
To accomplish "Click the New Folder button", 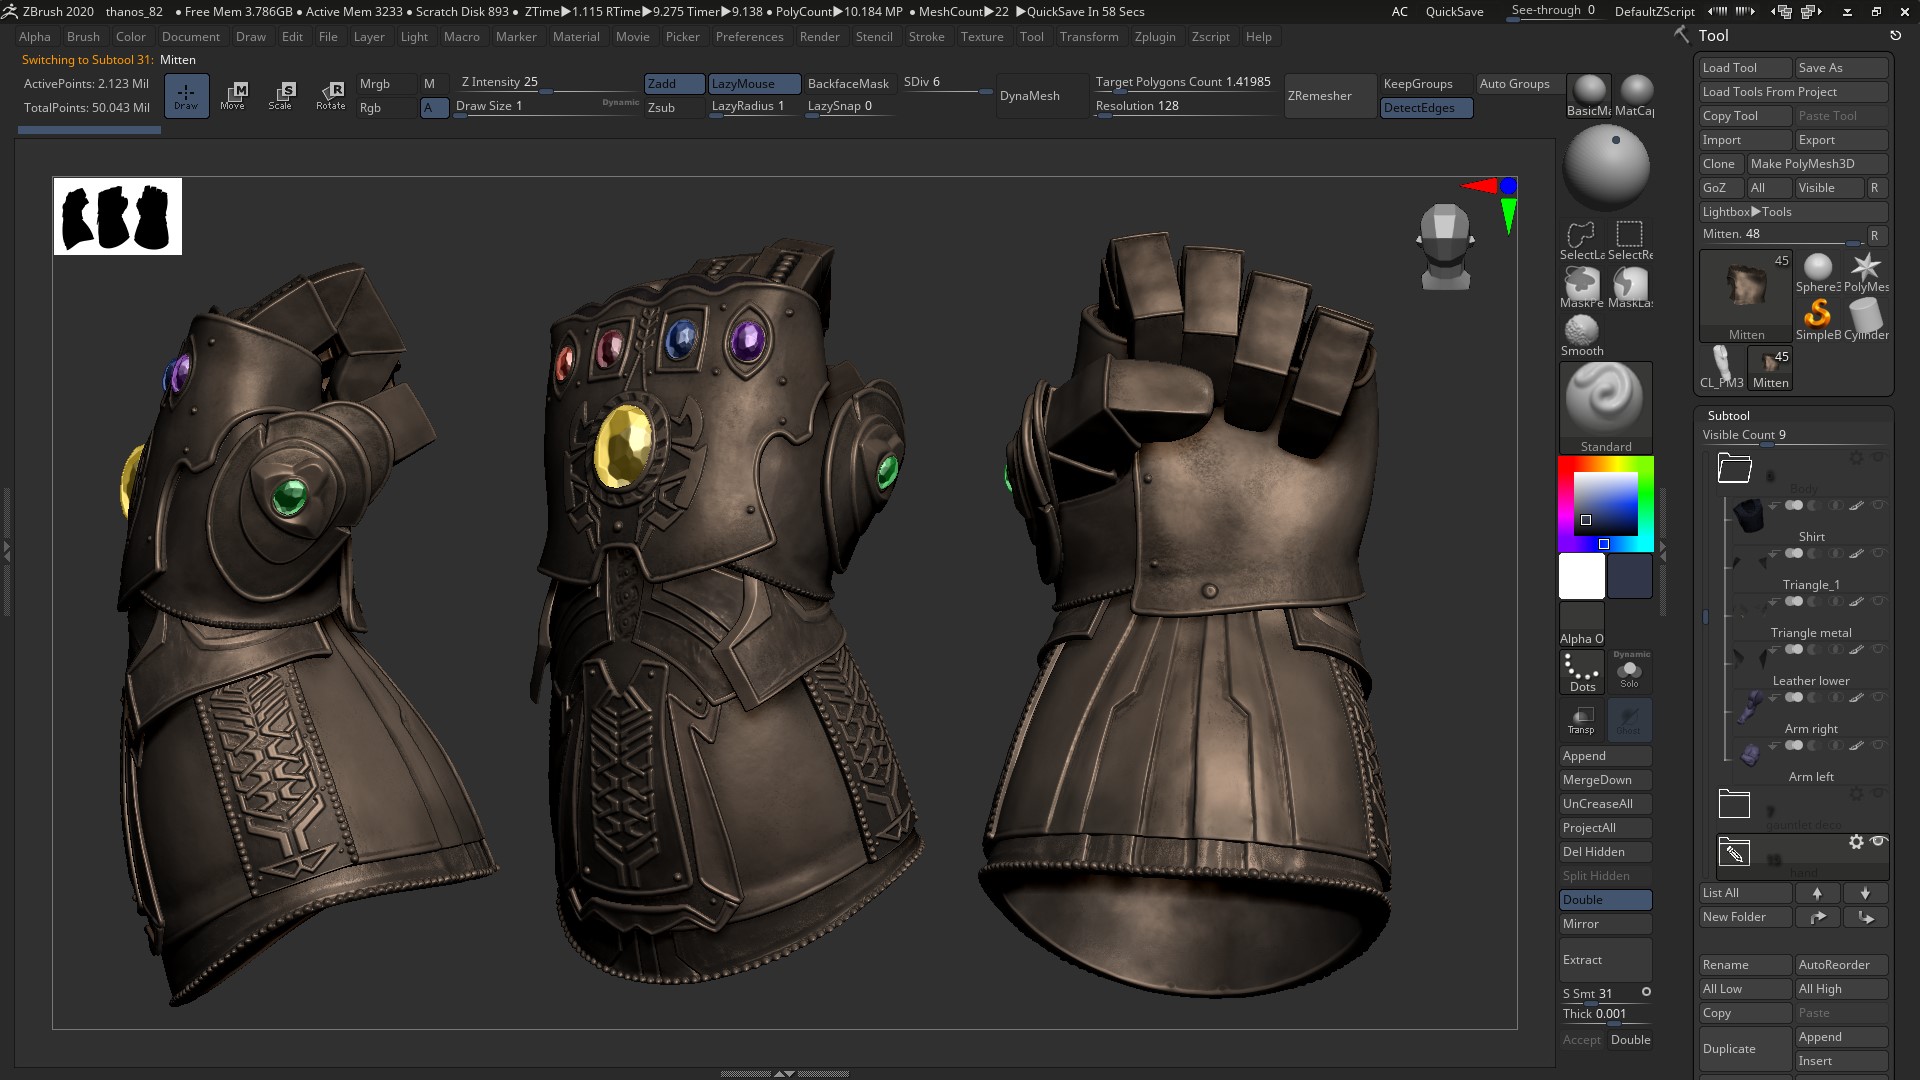I will point(1745,917).
